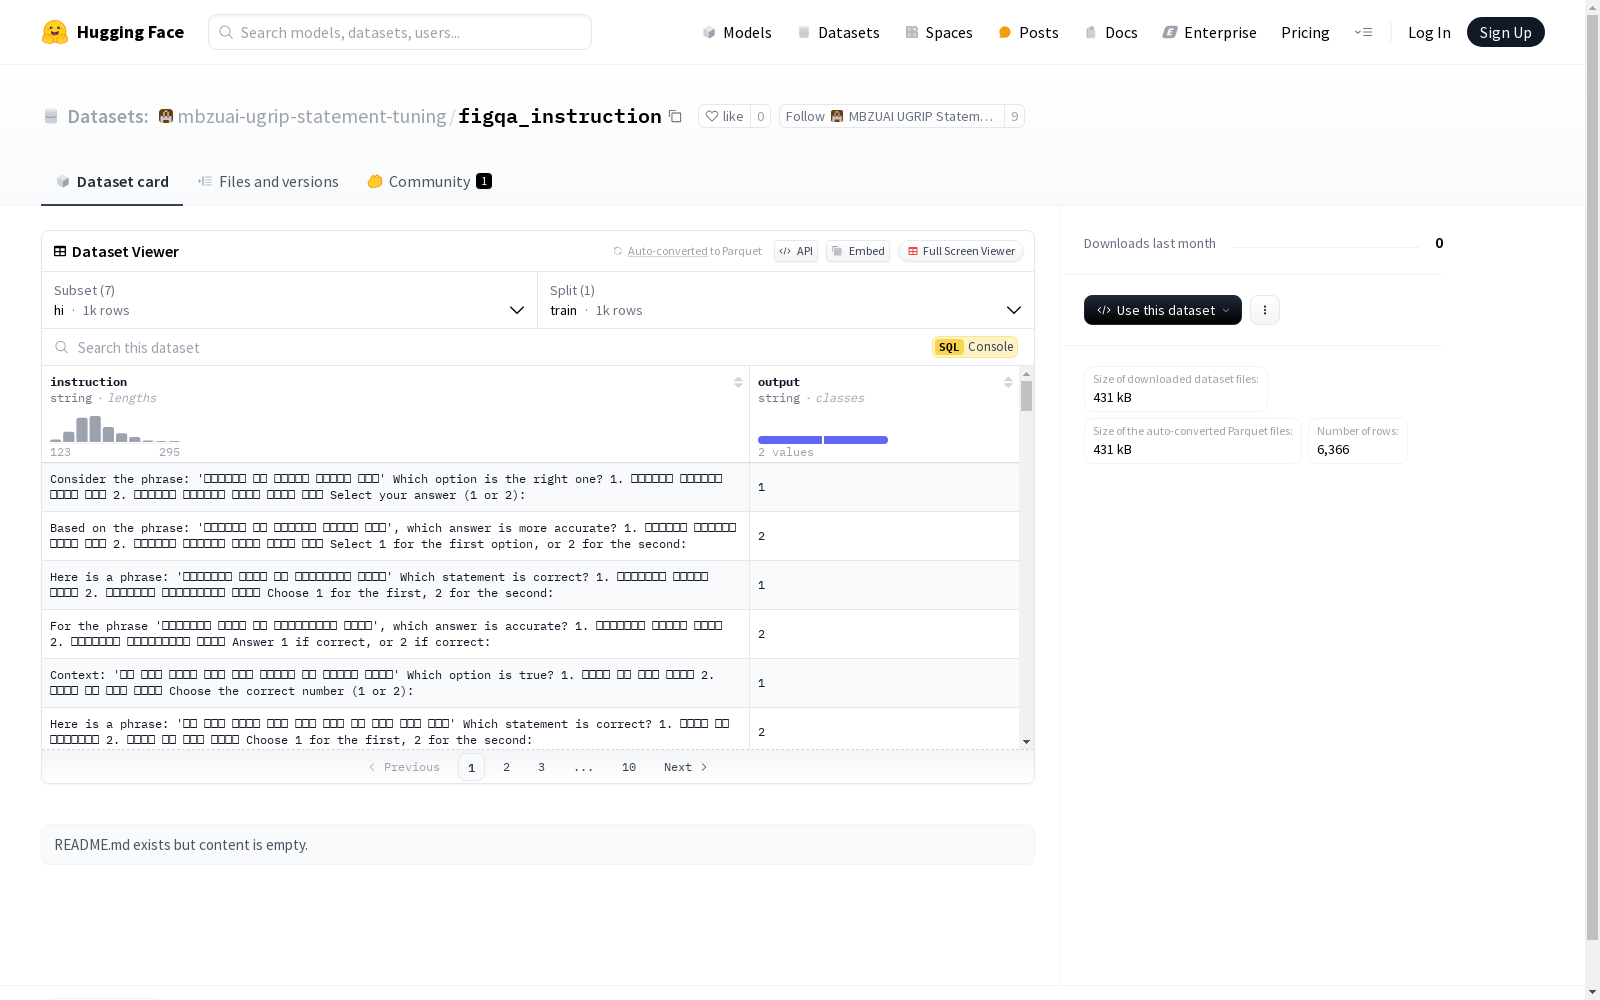Image resolution: width=1600 pixels, height=1000 pixels.
Task: Open the Full Screen Viewer
Action: (x=961, y=251)
